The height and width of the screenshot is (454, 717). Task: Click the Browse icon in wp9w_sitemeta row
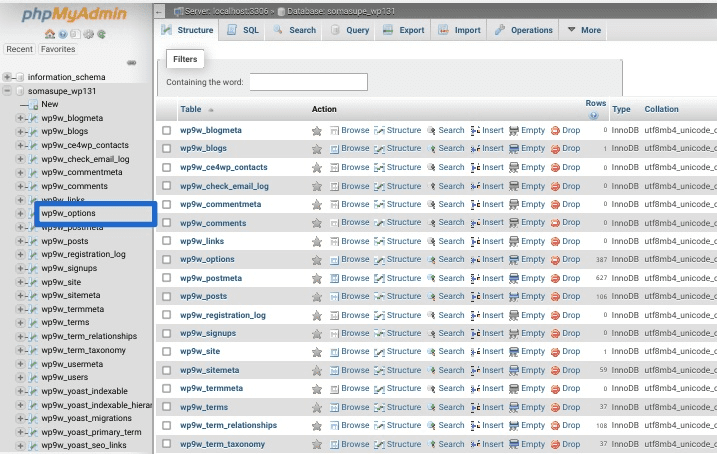coord(334,370)
